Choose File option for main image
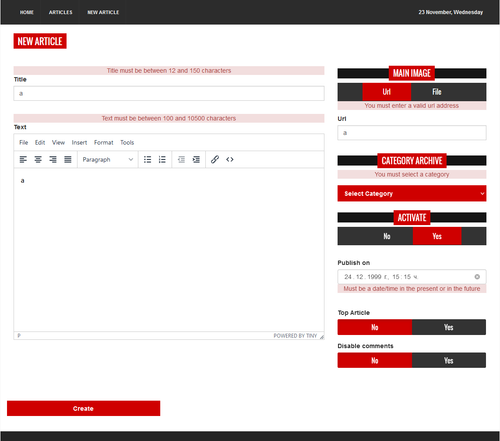The image size is (500, 441). click(437, 92)
